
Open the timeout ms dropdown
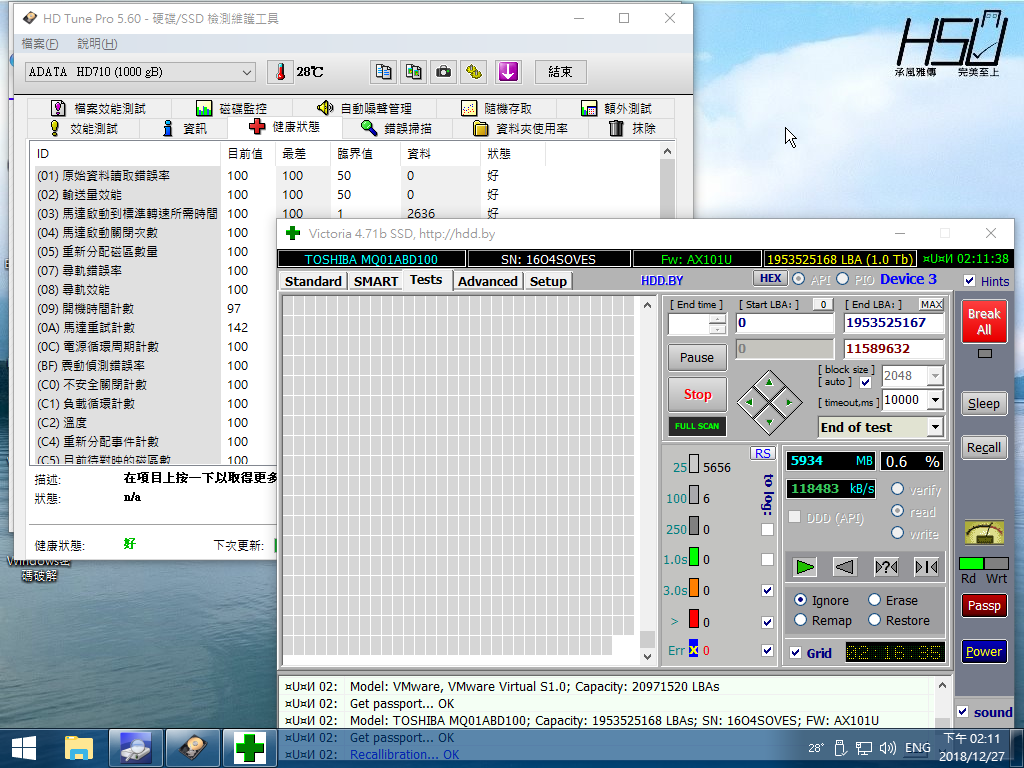pyautogui.click(x=935, y=400)
